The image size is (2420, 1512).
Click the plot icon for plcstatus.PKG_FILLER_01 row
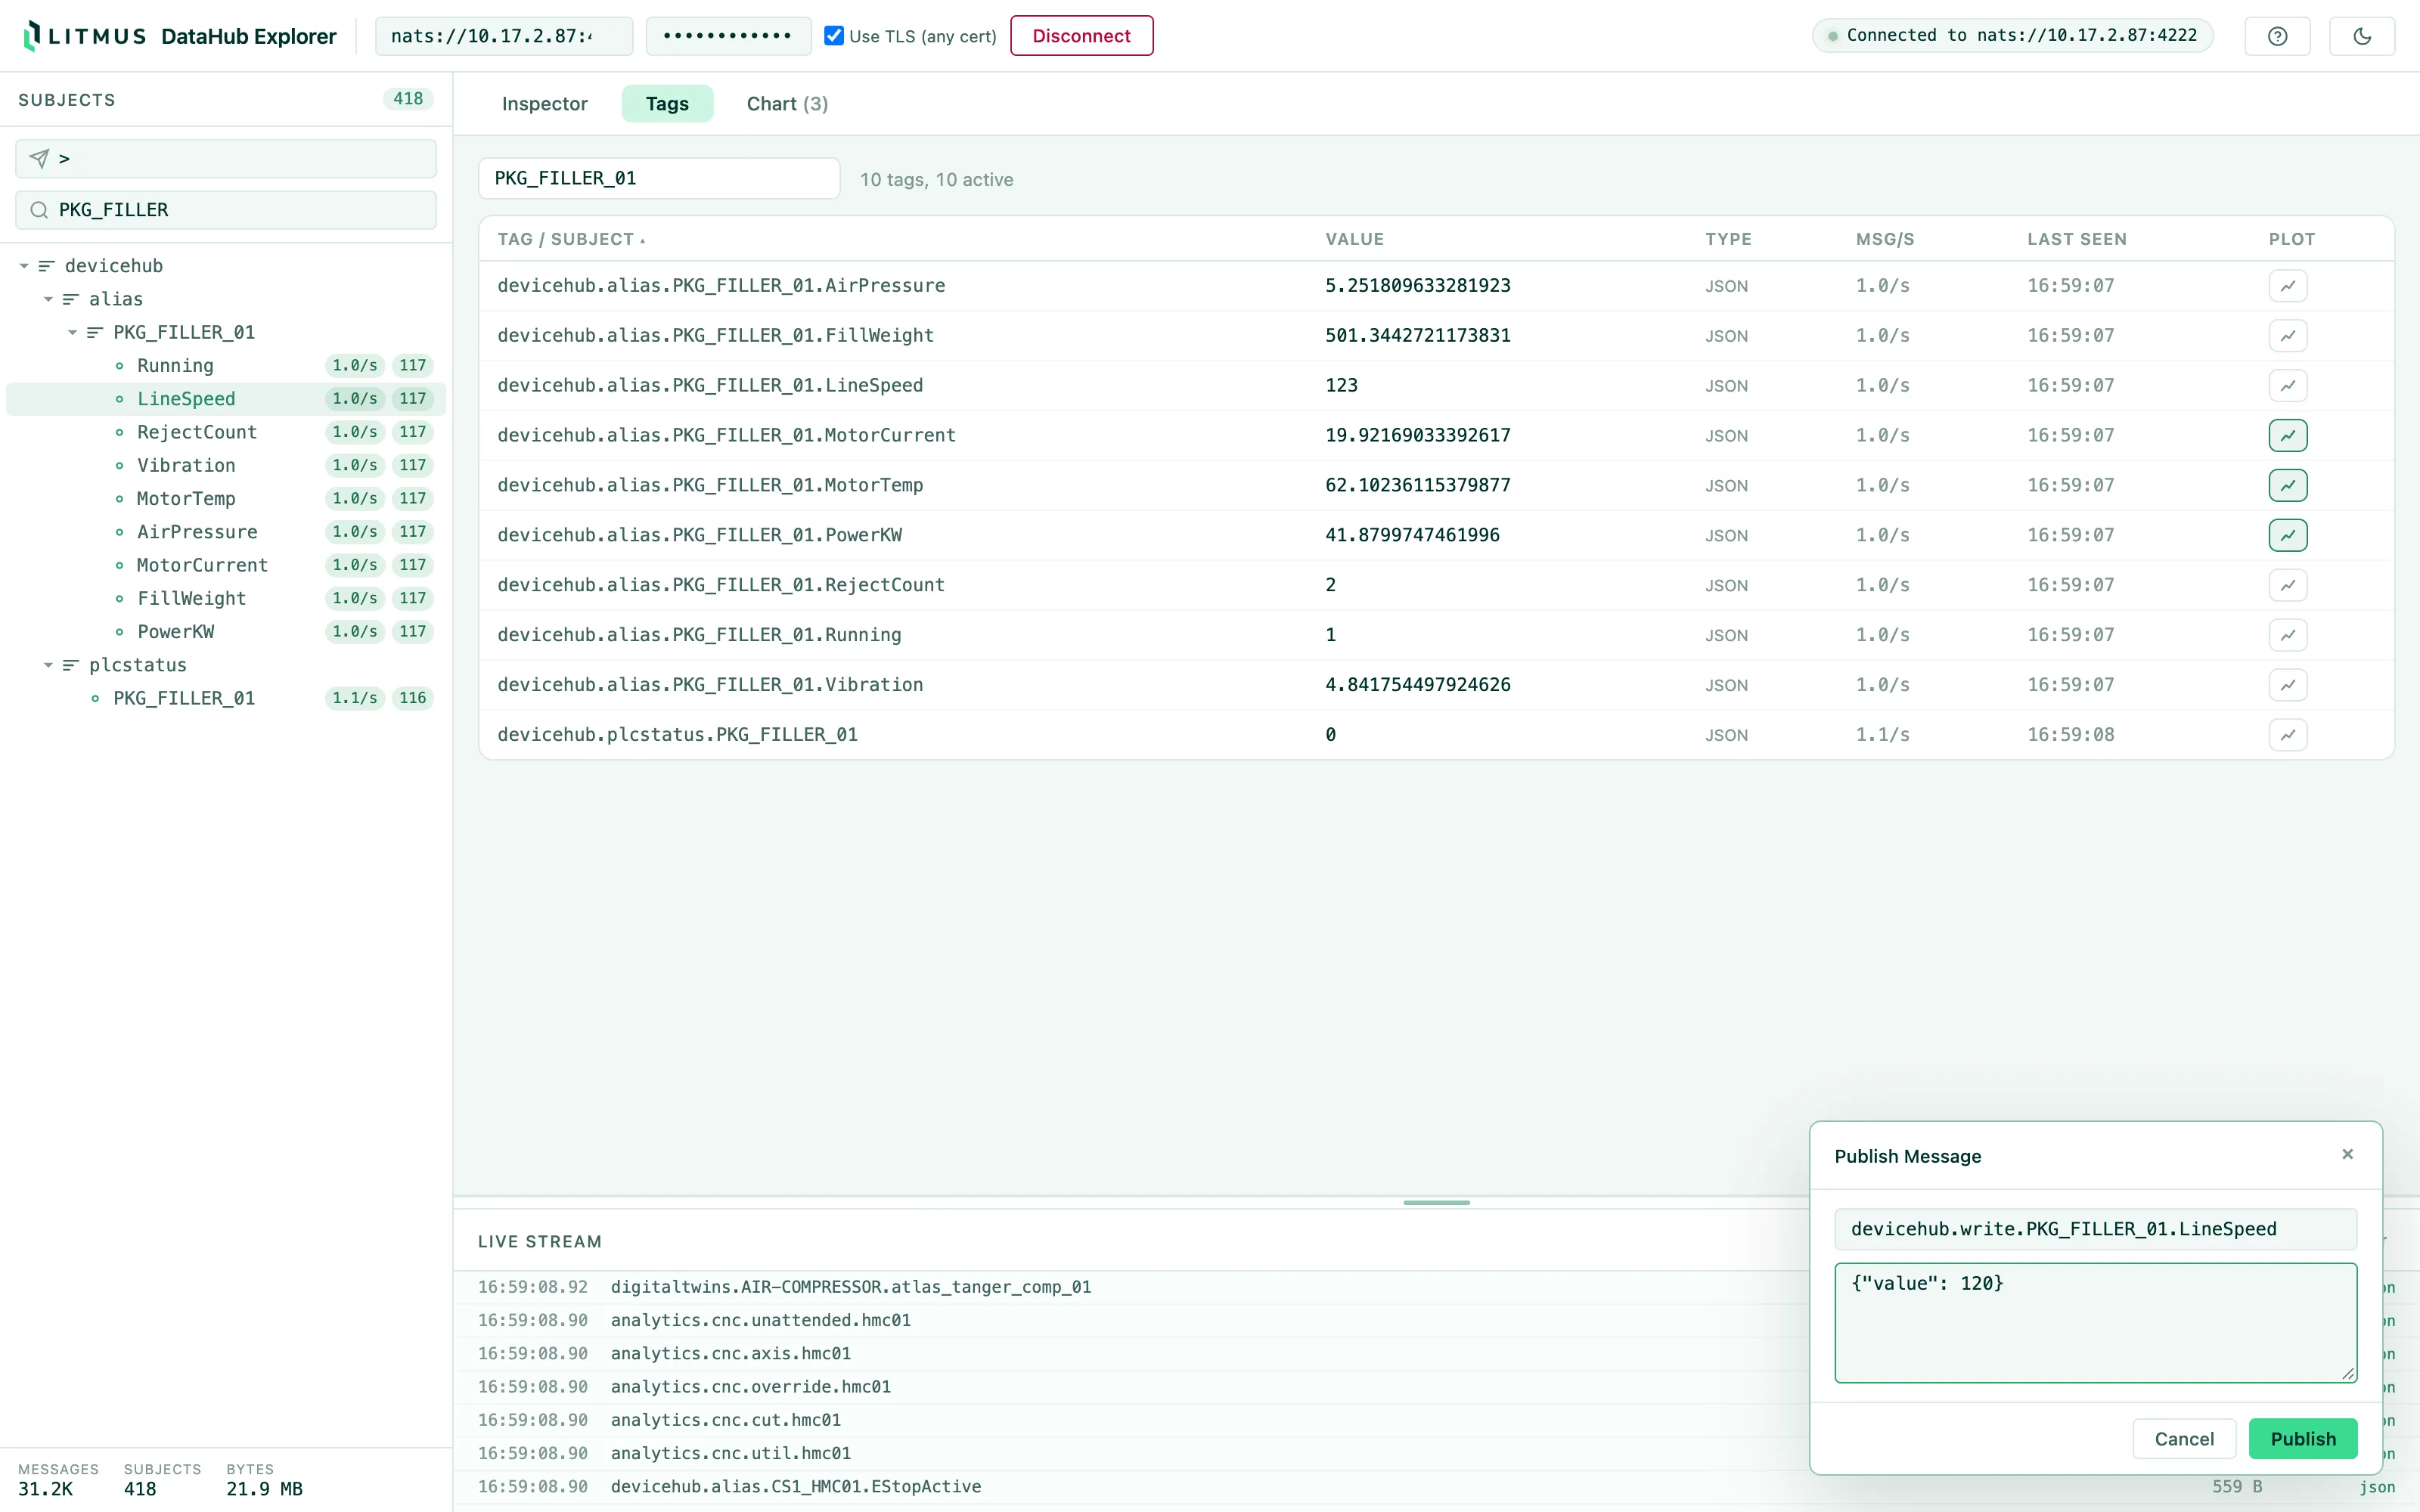click(2288, 735)
